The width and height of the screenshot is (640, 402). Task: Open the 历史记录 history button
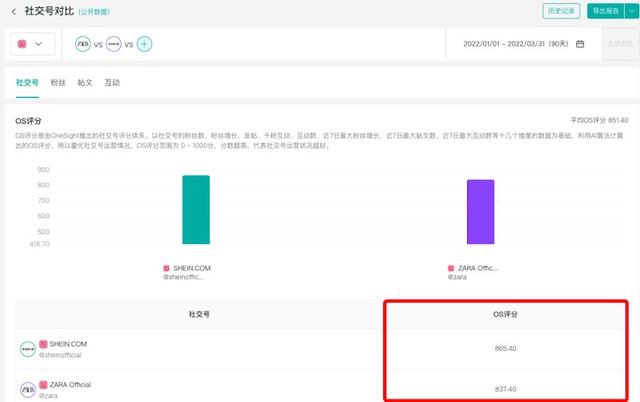(561, 11)
